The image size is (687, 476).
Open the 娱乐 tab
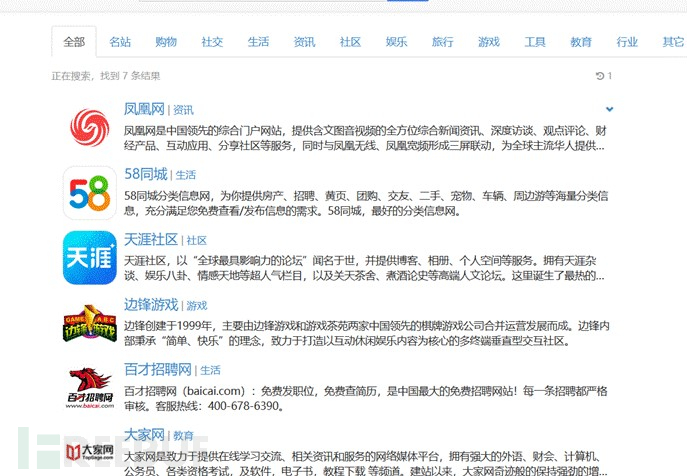point(397,42)
